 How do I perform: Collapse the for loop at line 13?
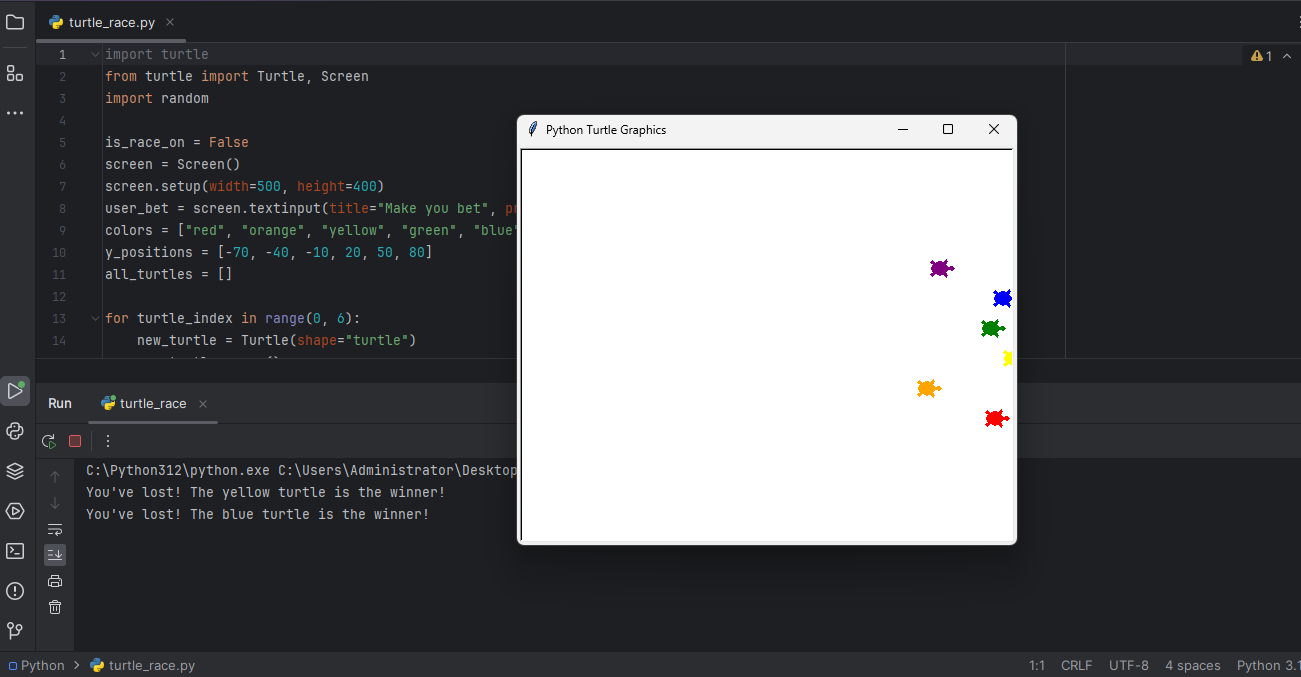(x=95, y=318)
